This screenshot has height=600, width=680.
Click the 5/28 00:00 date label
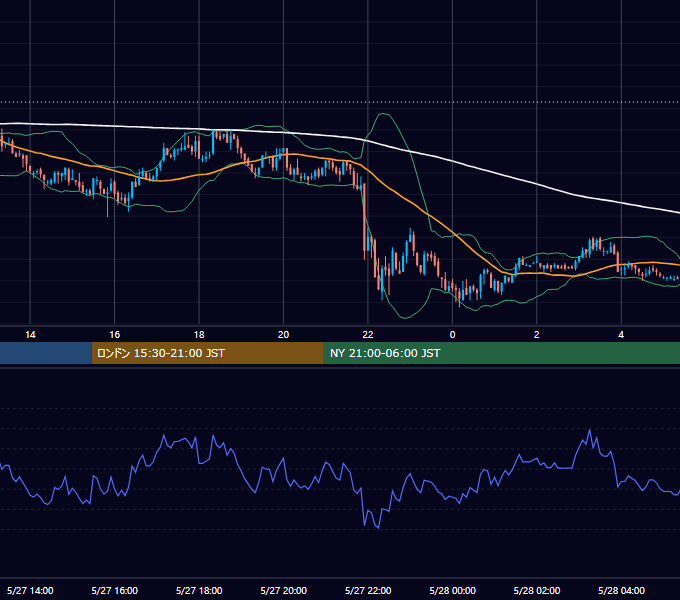click(x=452, y=590)
